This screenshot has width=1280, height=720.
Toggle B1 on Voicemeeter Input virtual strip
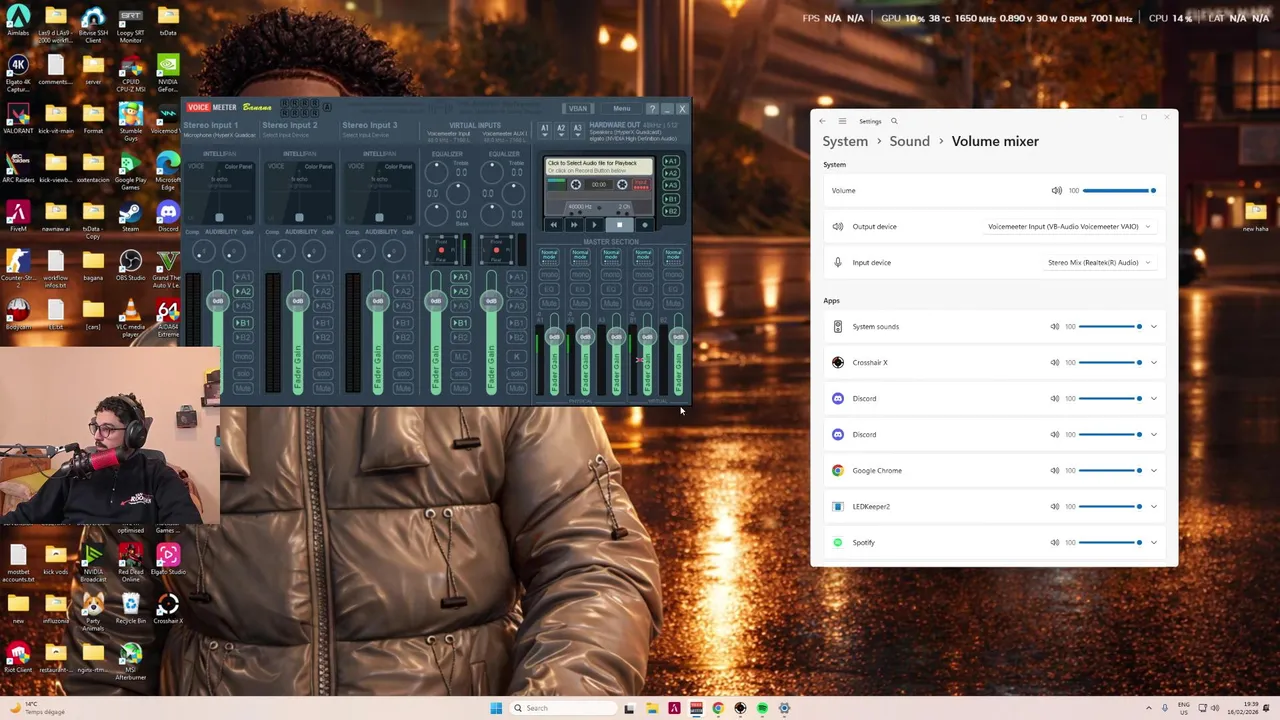coord(460,322)
